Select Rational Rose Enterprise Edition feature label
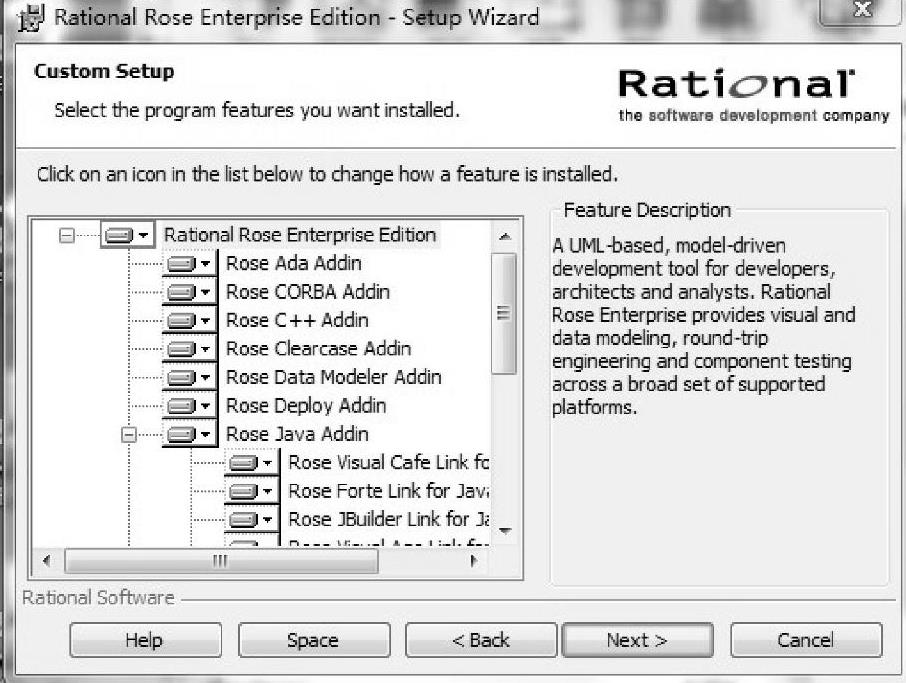Image resolution: width=906 pixels, height=683 pixels. (300, 235)
